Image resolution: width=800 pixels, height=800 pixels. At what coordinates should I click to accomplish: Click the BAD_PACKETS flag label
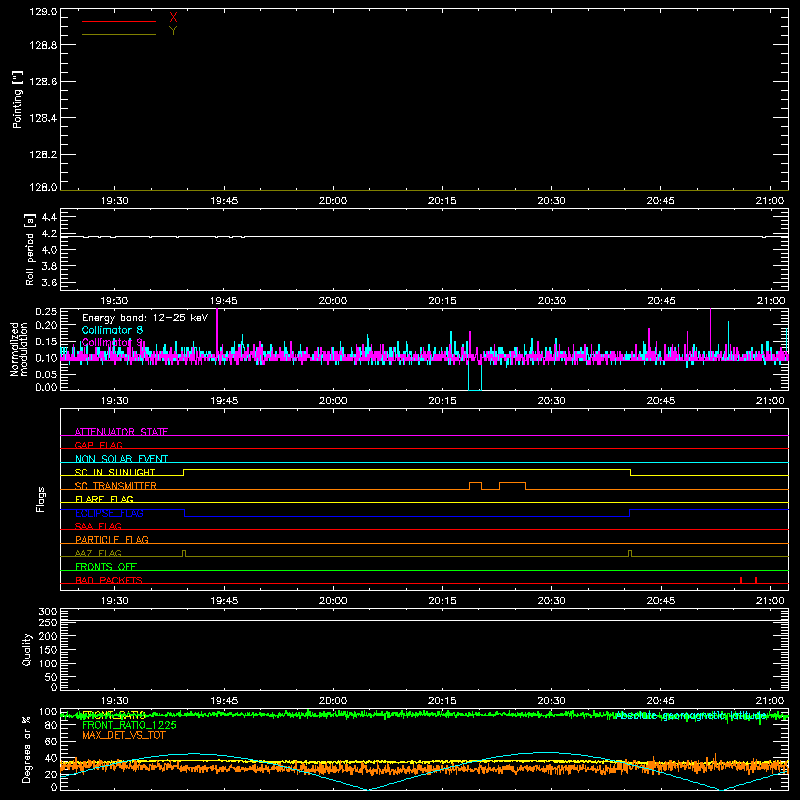109,581
